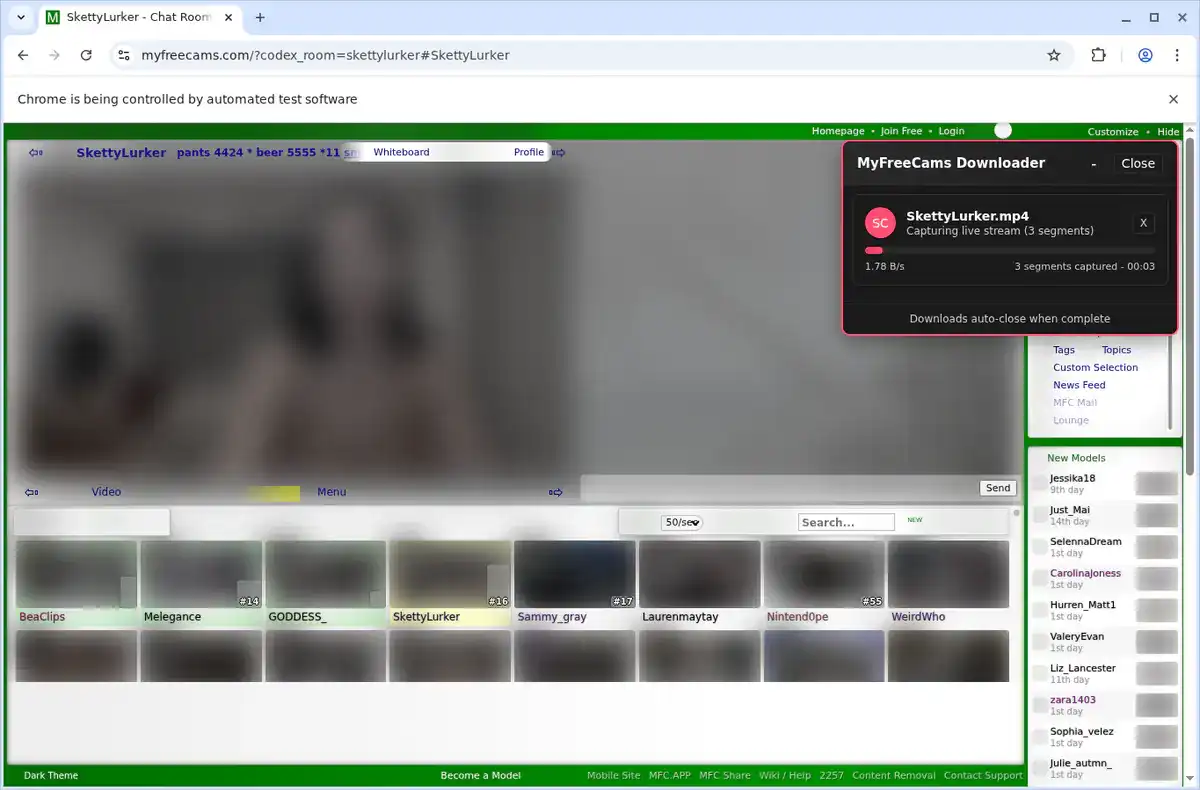Click the left arrow beside SkettyLurker room title

coord(36,153)
